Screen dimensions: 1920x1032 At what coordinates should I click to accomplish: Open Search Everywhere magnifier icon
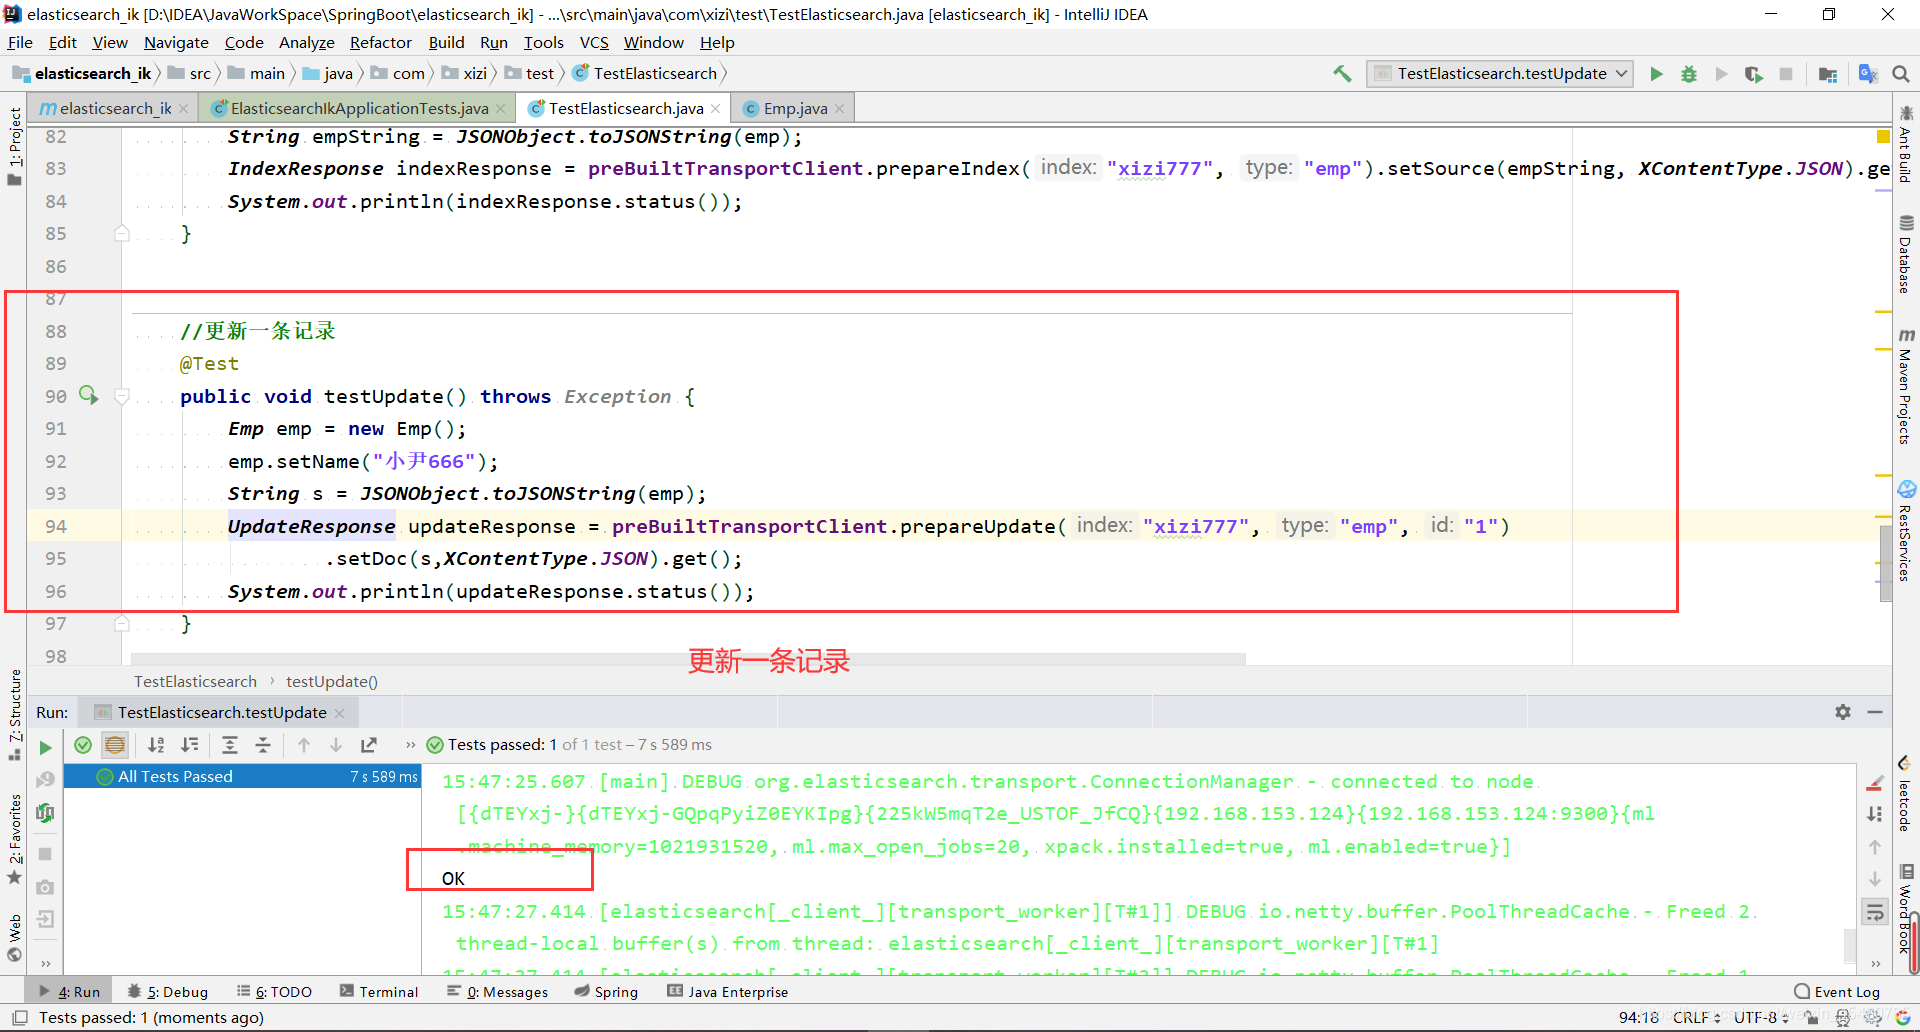pyautogui.click(x=1901, y=74)
